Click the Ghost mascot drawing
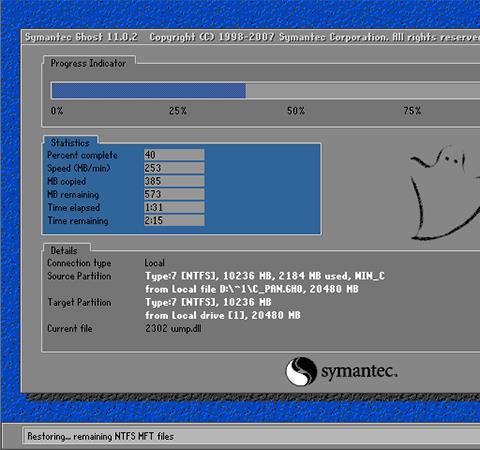This screenshot has height=450, width=480. (x=445, y=193)
